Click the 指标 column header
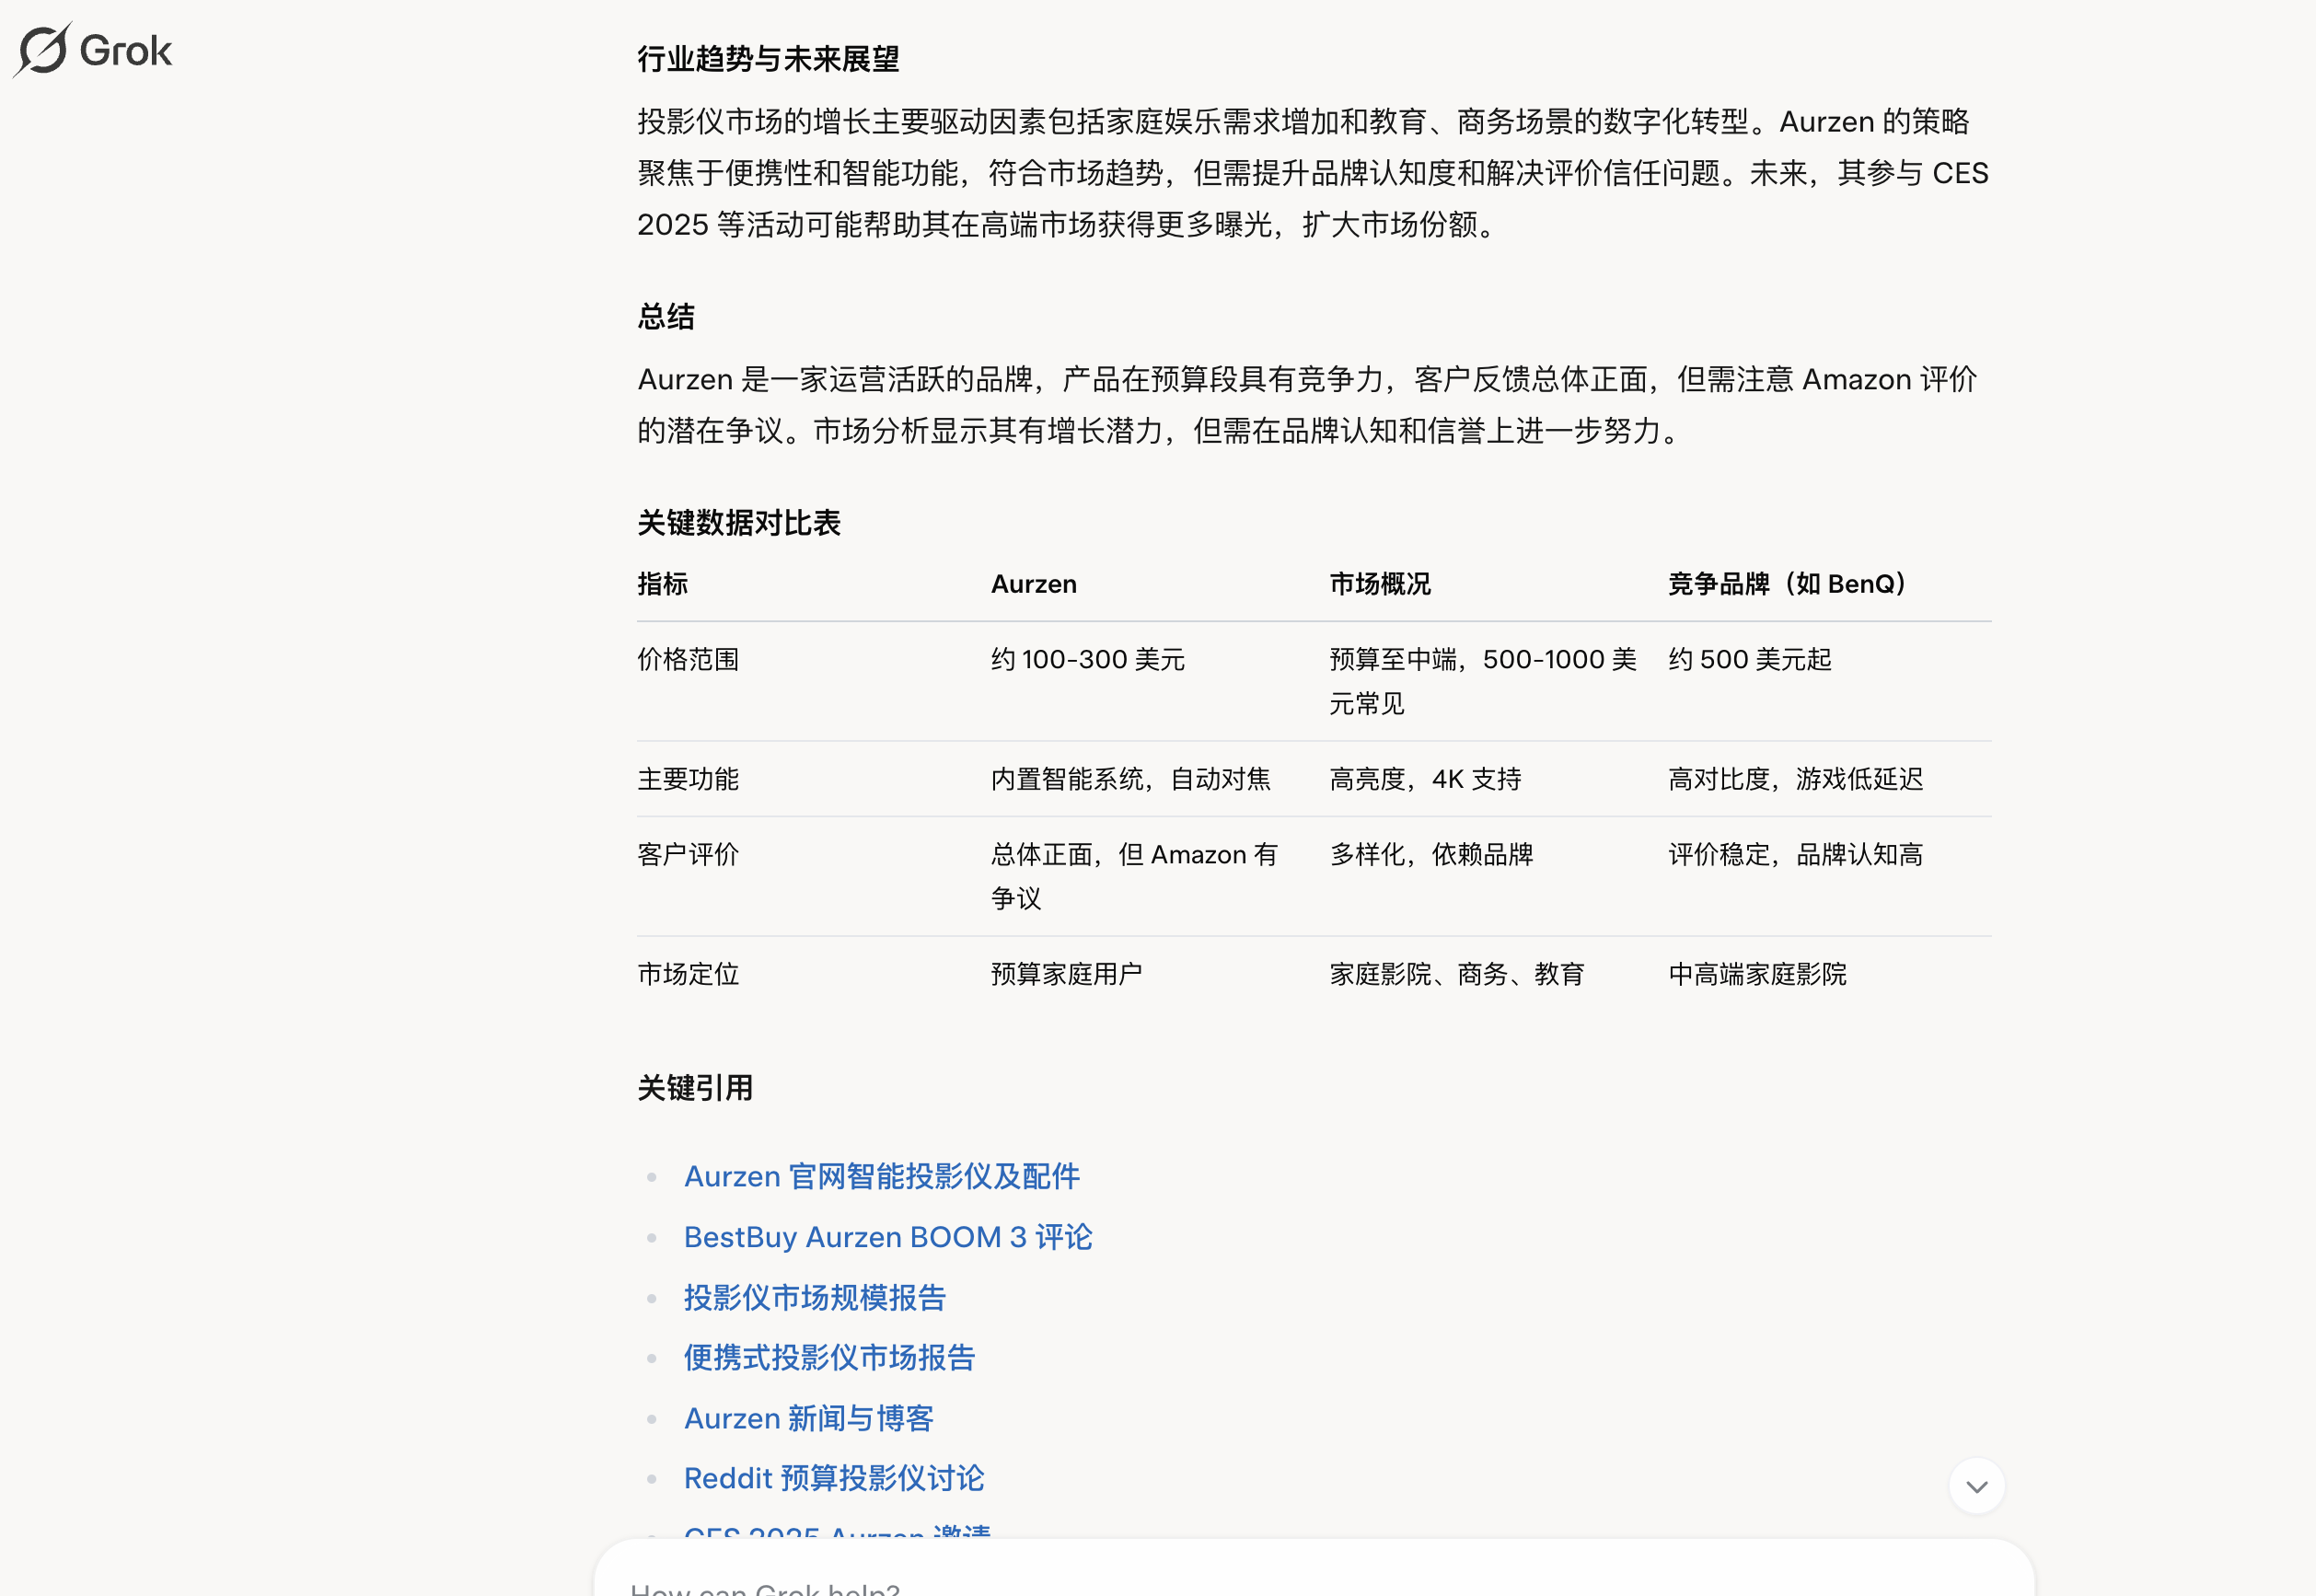Viewport: 2316px width, 1596px height. click(663, 584)
